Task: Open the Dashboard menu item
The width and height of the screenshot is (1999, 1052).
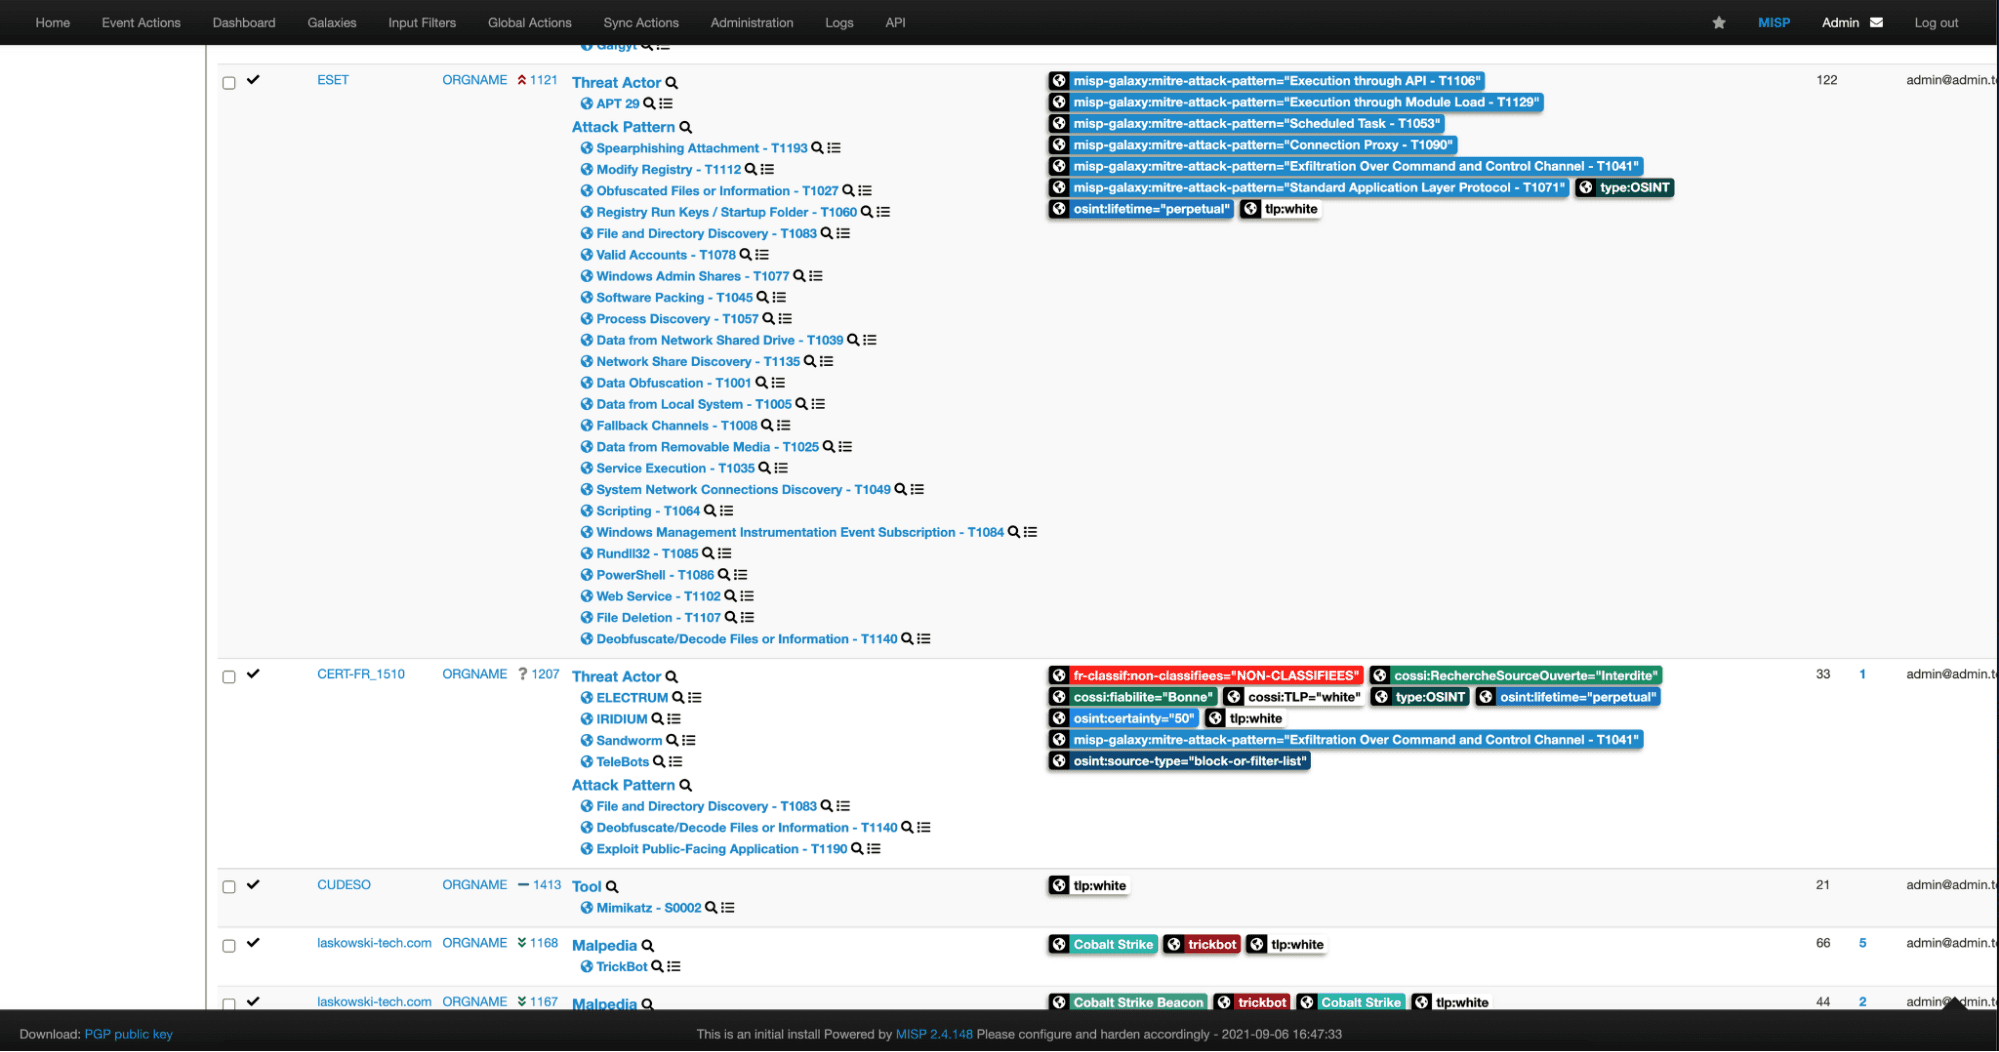Action: (243, 23)
